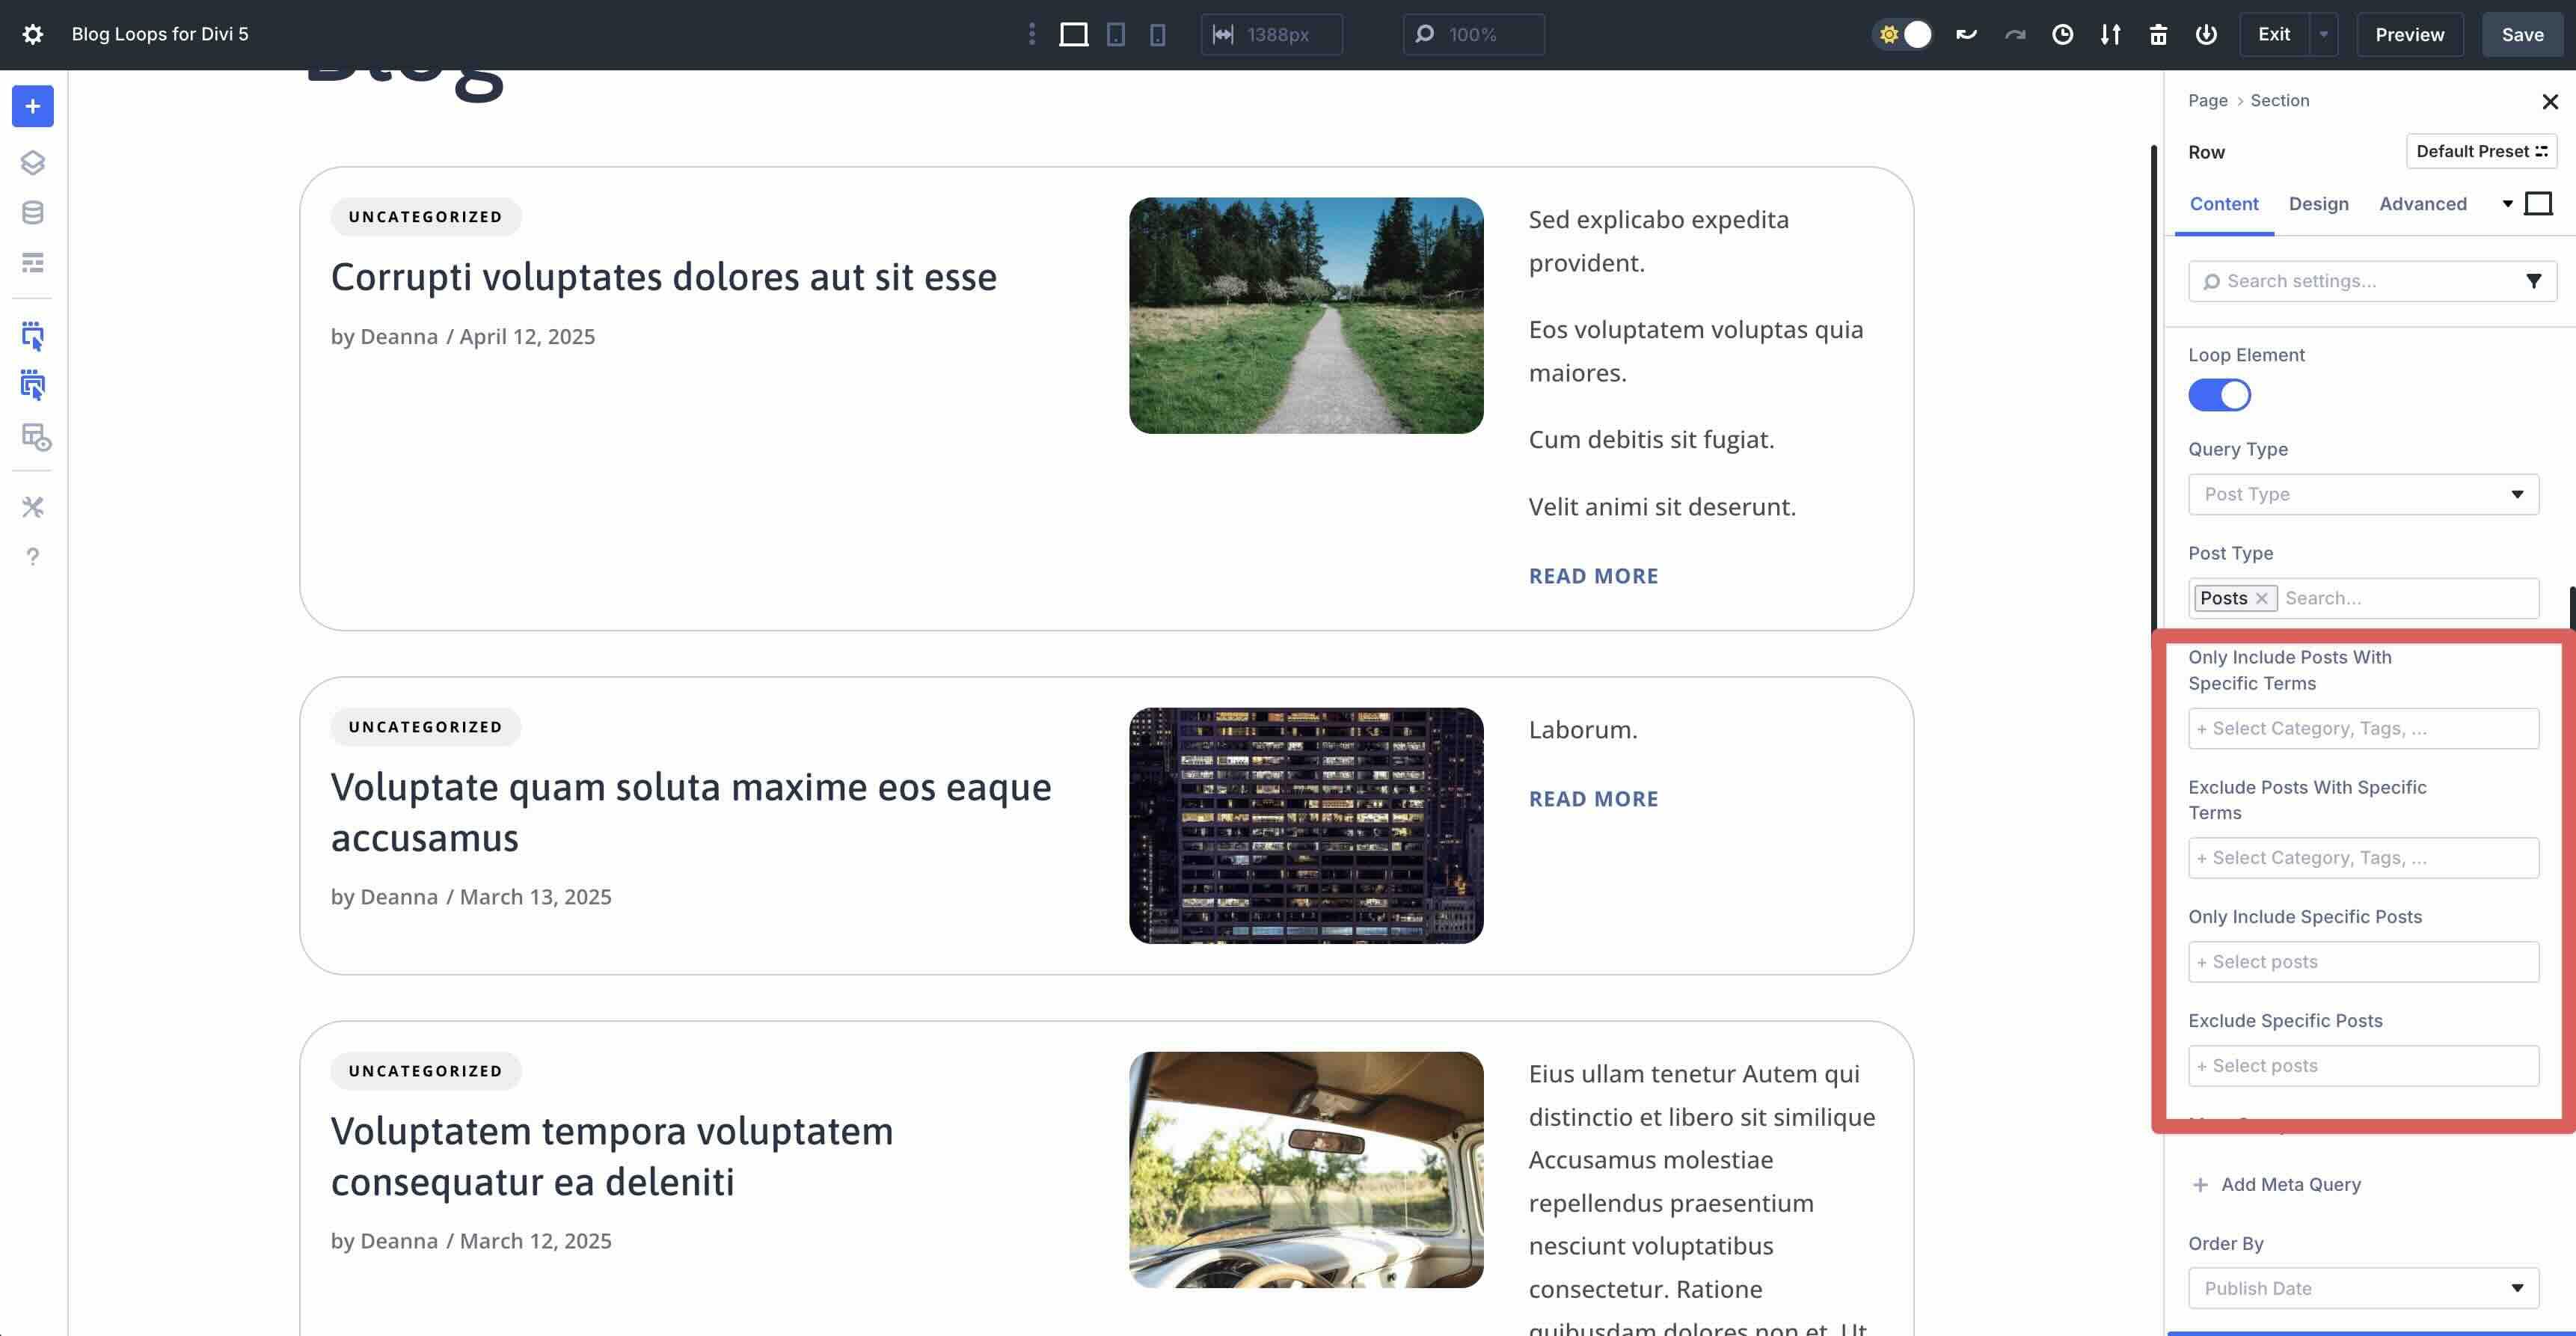Open the Divi tools wrench icon
Image resolution: width=2576 pixels, height=1336 pixels.
point(33,507)
